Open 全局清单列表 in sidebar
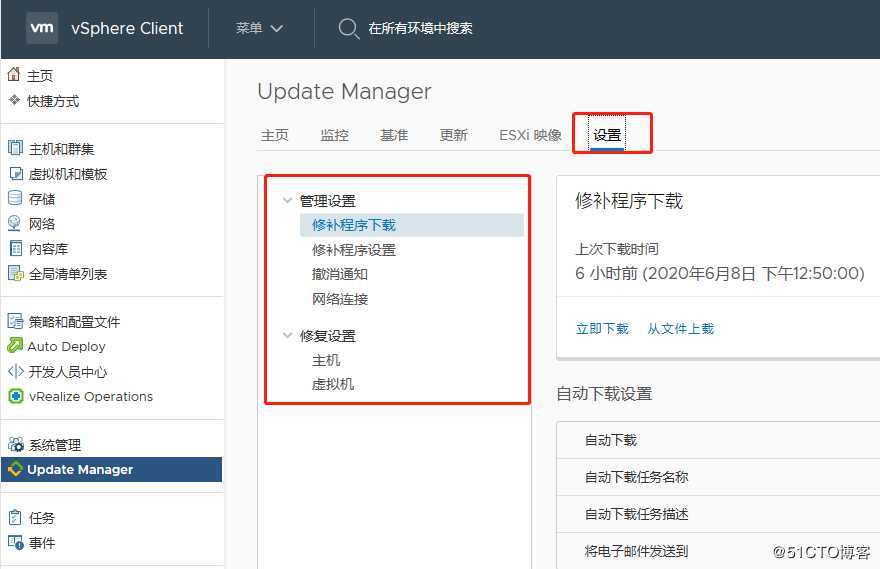Image resolution: width=880 pixels, height=569 pixels. coord(67,274)
